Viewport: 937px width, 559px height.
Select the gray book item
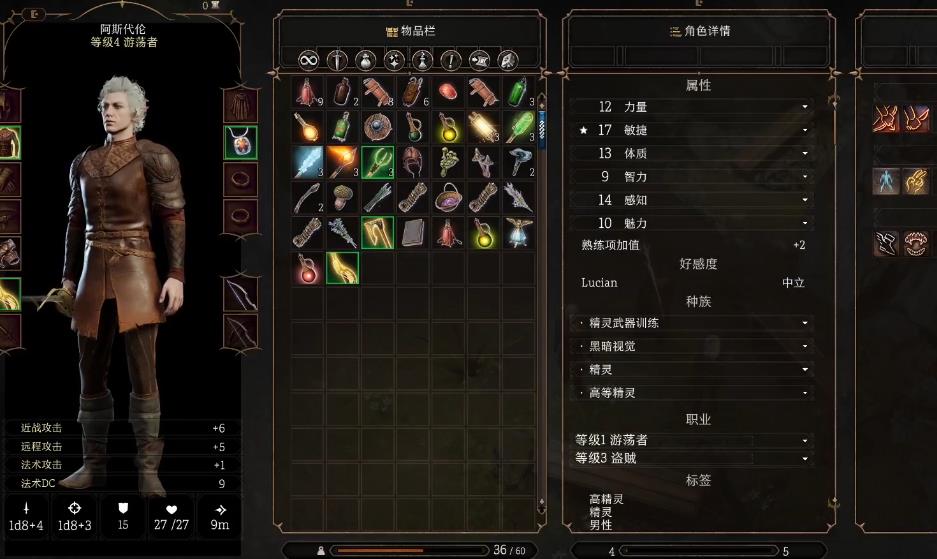(x=412, y=233)
